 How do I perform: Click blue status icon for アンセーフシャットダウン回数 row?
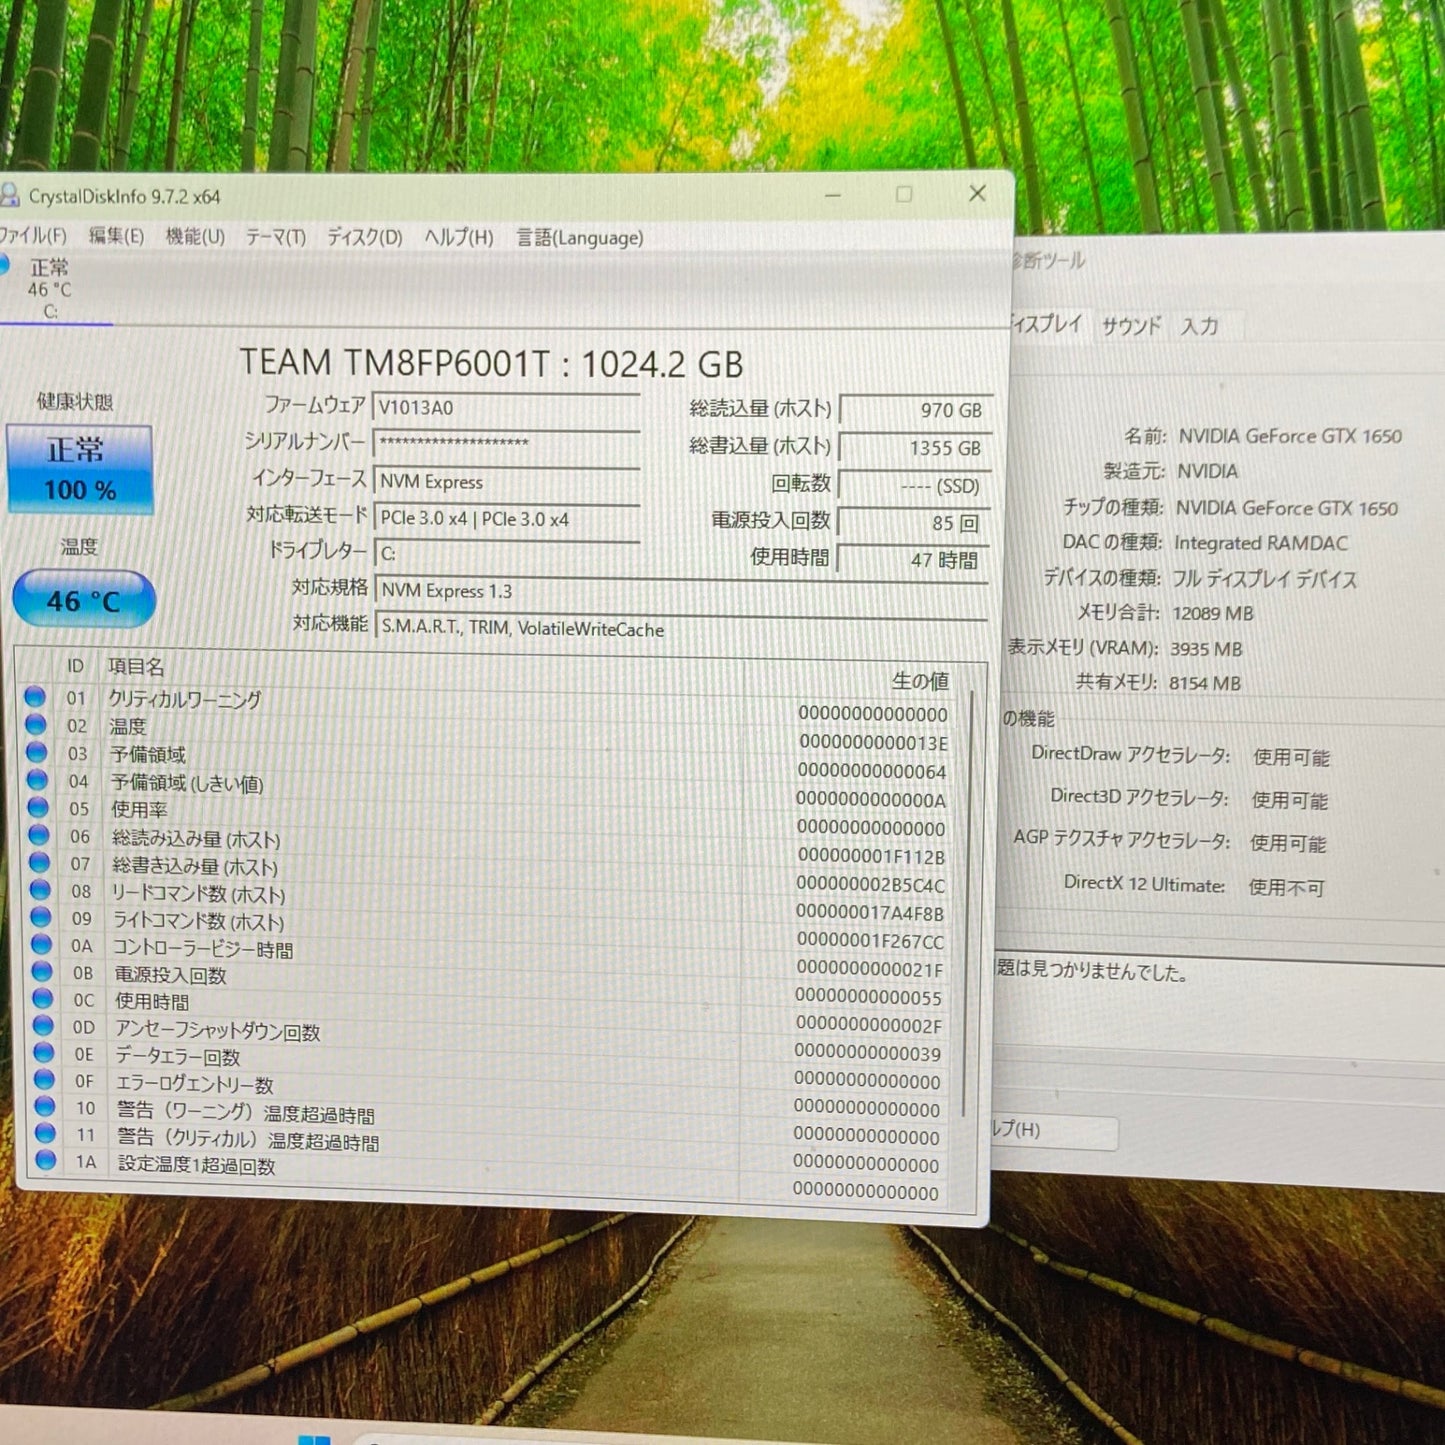(43, 1024)
